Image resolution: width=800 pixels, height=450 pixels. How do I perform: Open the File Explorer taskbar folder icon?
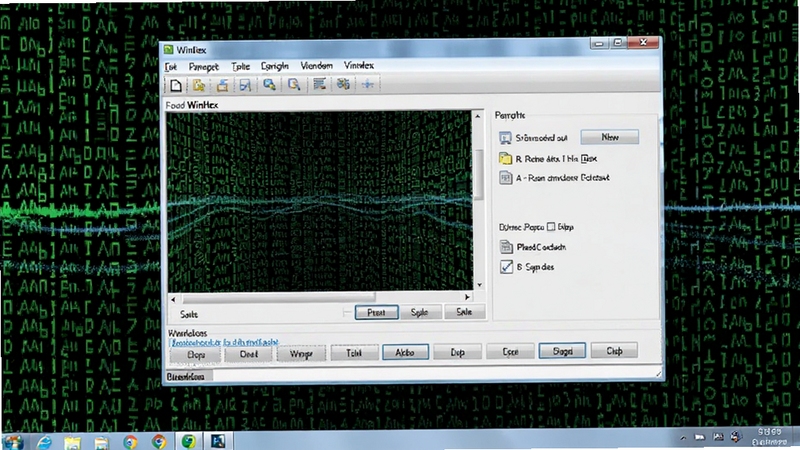(72, 442)
